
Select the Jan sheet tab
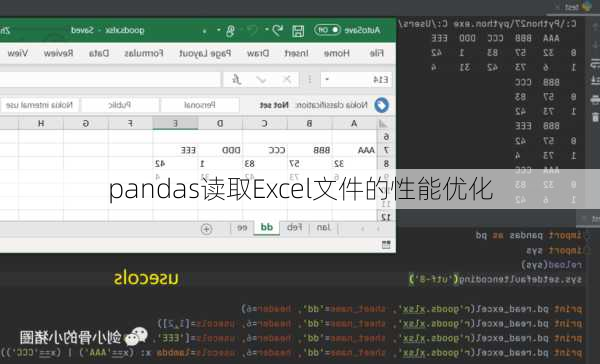click(324, 228)
